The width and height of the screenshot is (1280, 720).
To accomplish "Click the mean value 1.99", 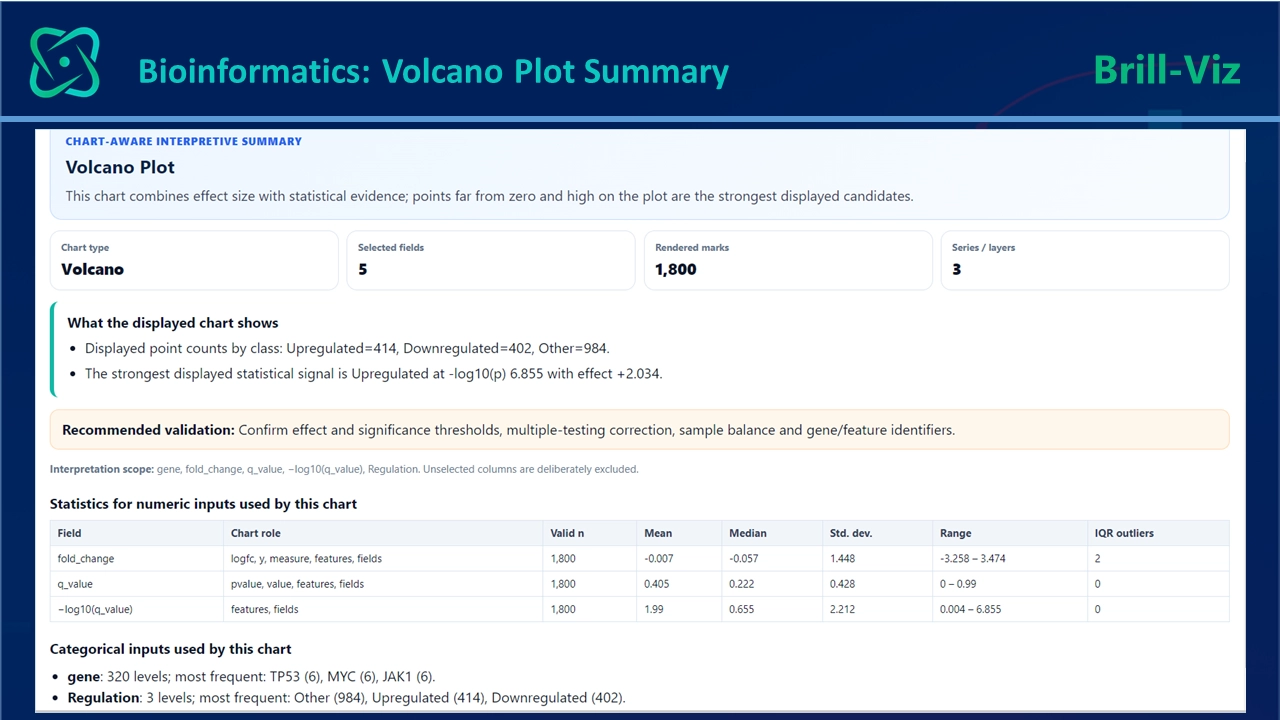I will [x=653, y=609].
